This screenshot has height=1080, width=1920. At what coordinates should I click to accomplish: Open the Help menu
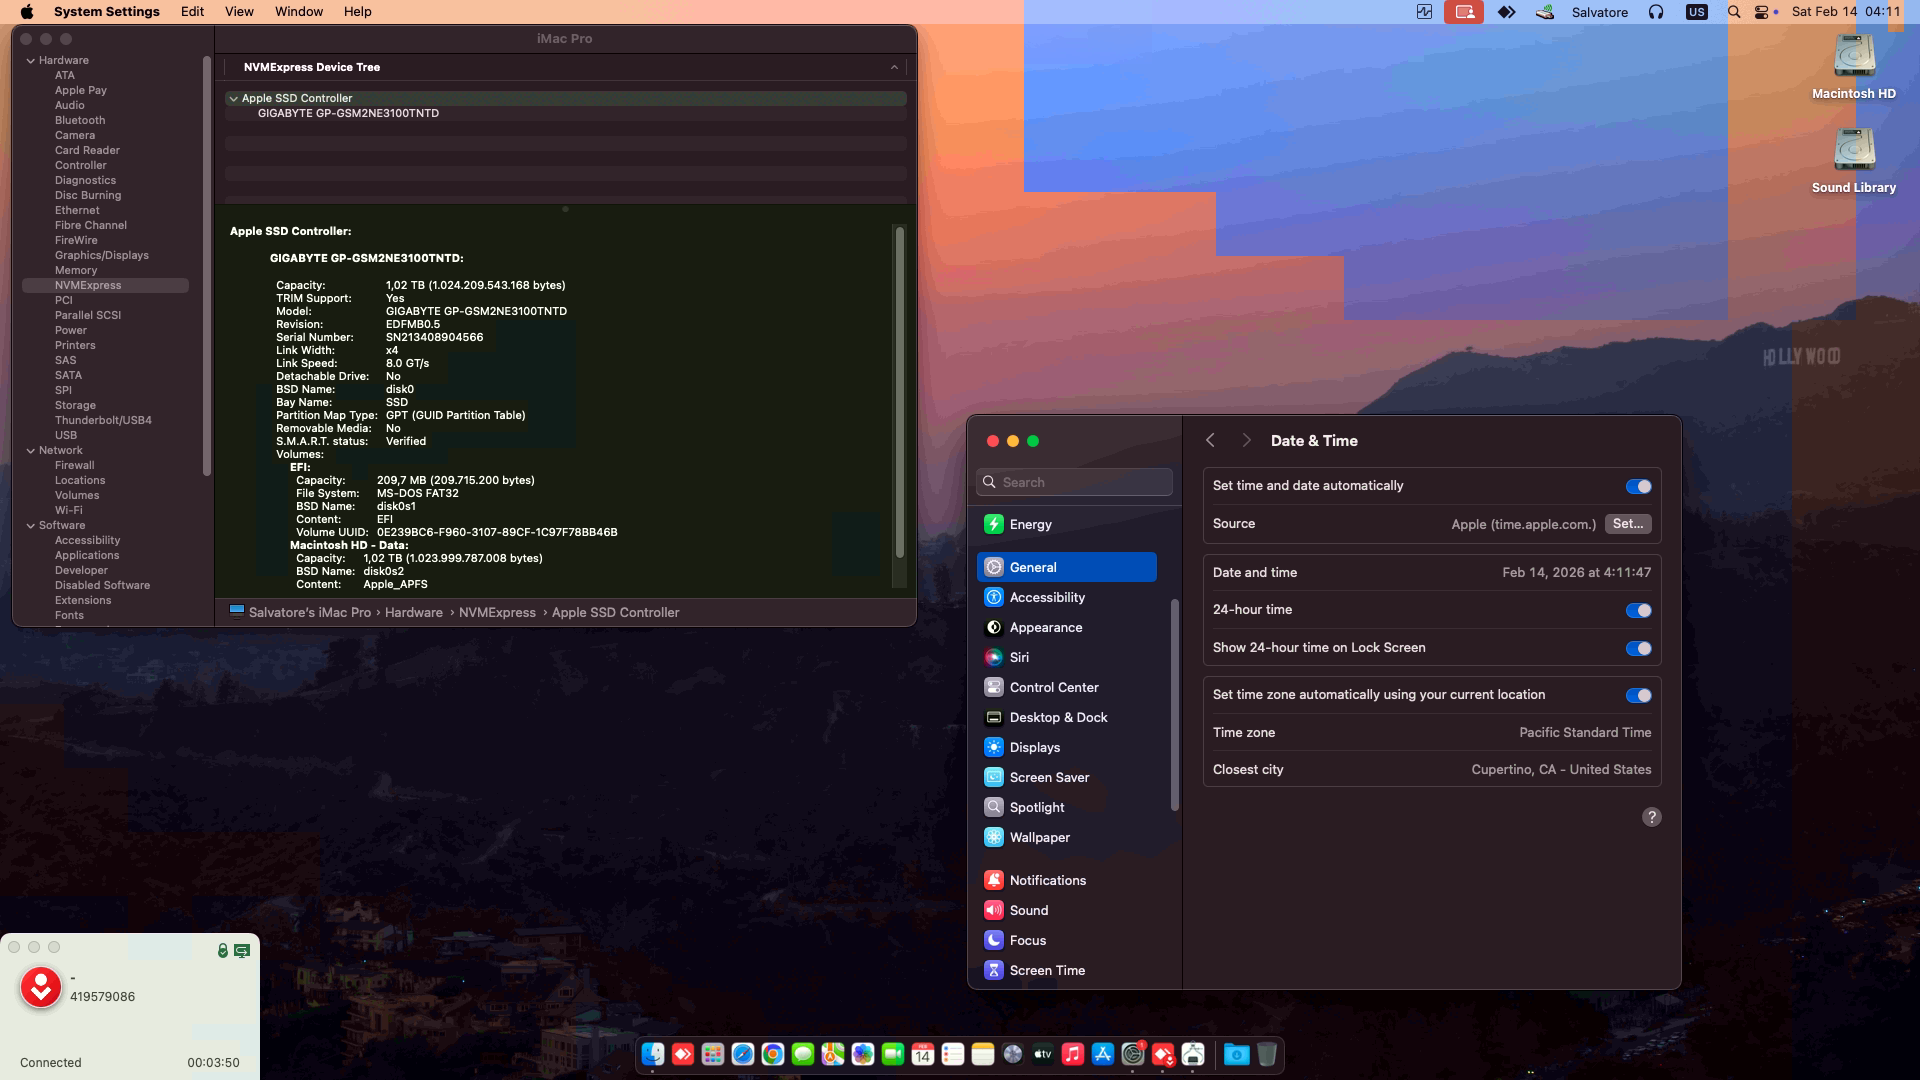tap(357, 12)
